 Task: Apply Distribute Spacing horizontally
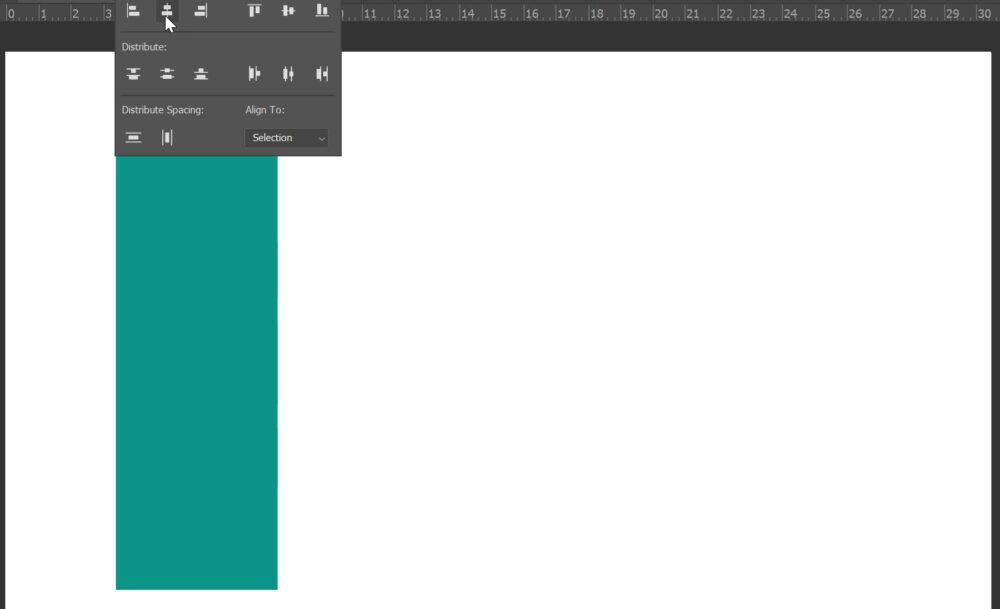(167, 138)
